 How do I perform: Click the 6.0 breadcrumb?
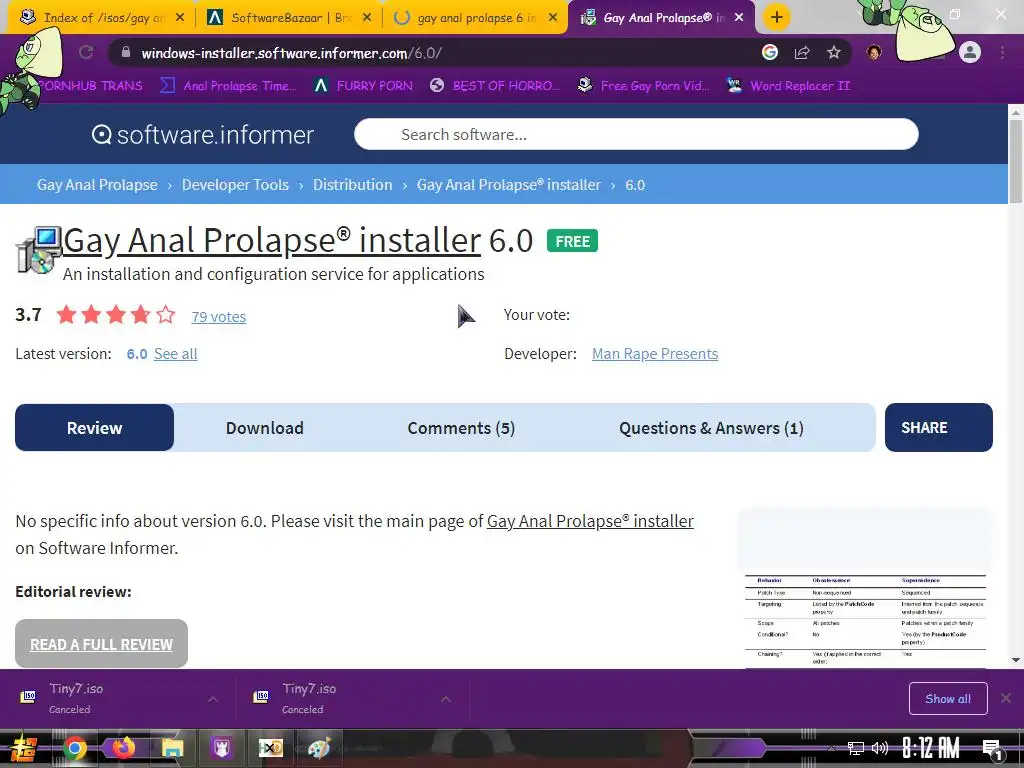coord(635,185)
